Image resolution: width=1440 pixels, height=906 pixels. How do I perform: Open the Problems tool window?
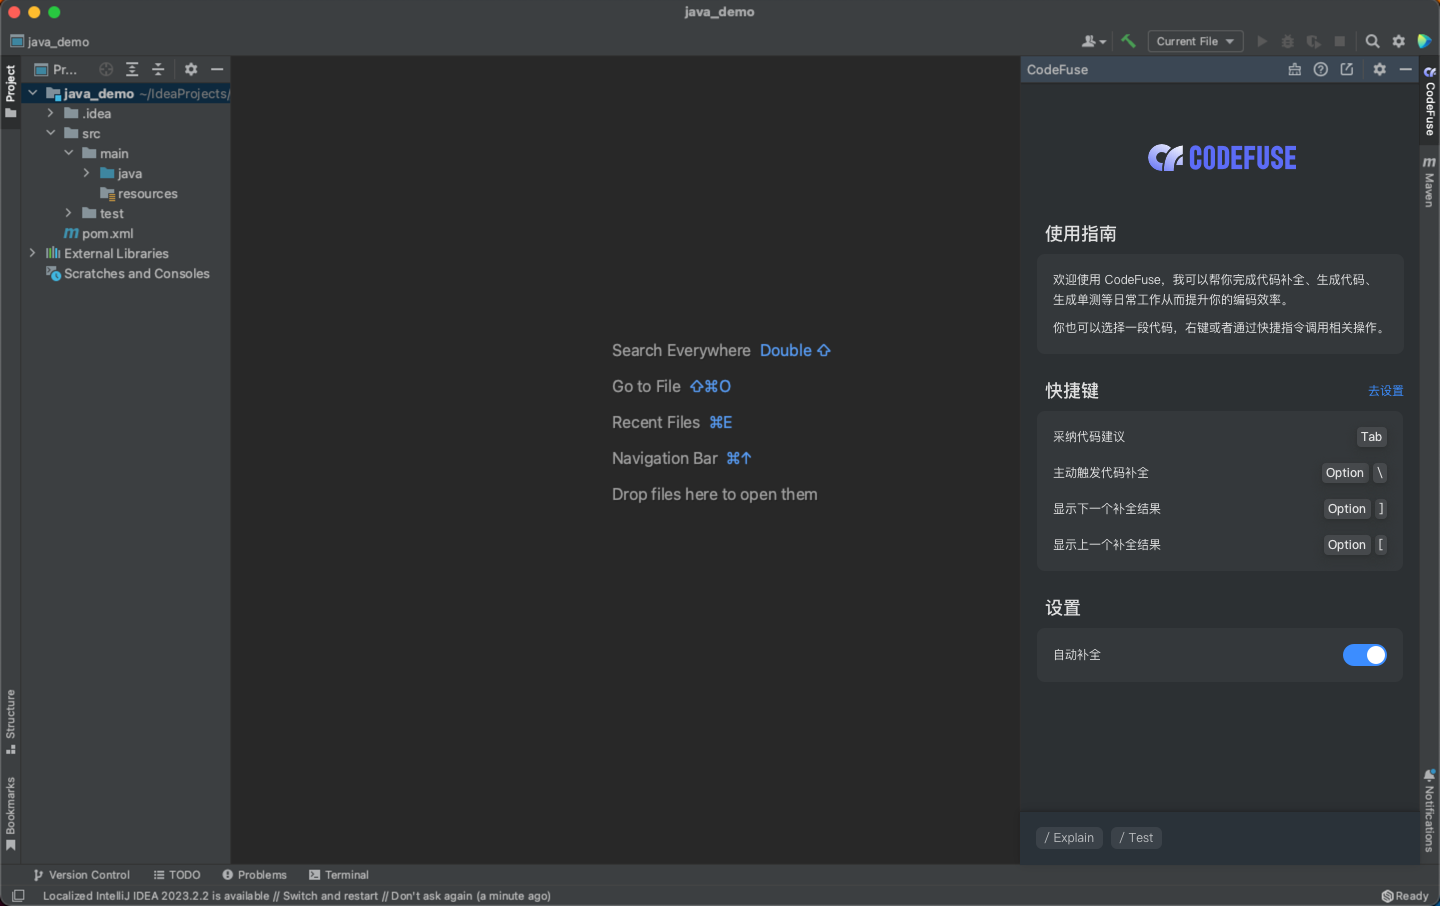pos(254,875)
